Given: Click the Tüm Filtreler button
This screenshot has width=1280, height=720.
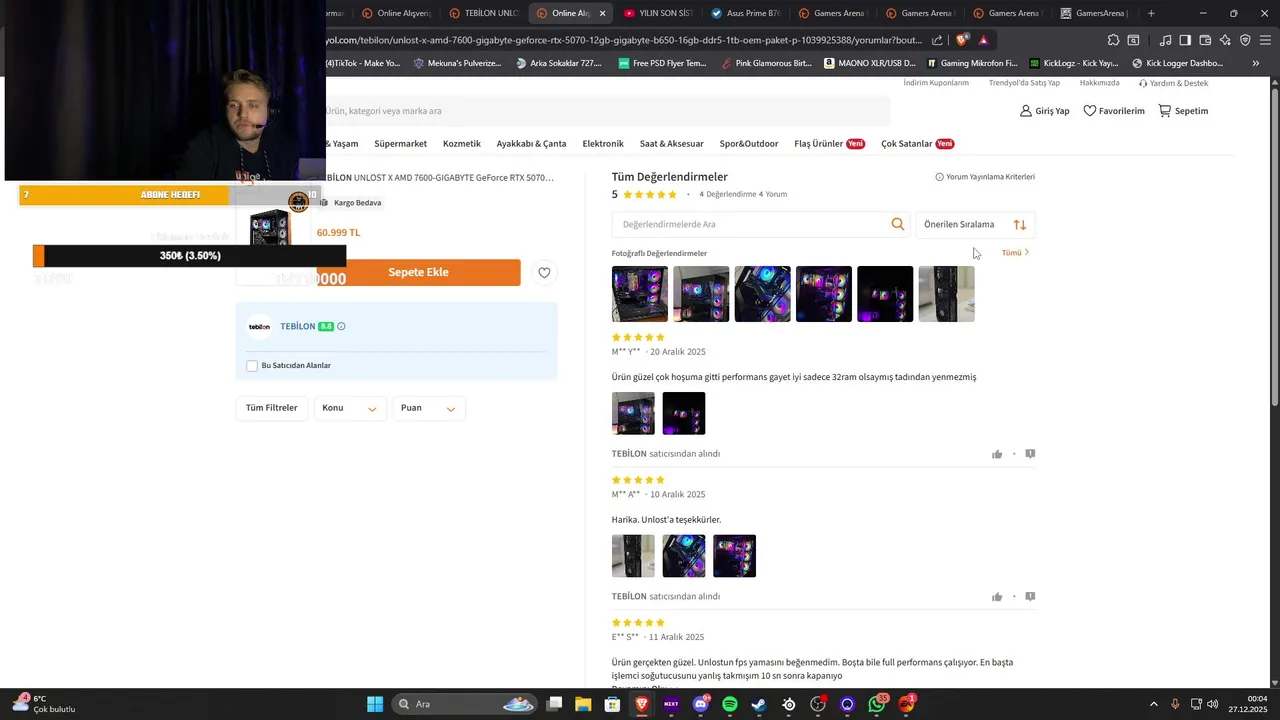Looking at the screenshot, I should pos(272,408).
